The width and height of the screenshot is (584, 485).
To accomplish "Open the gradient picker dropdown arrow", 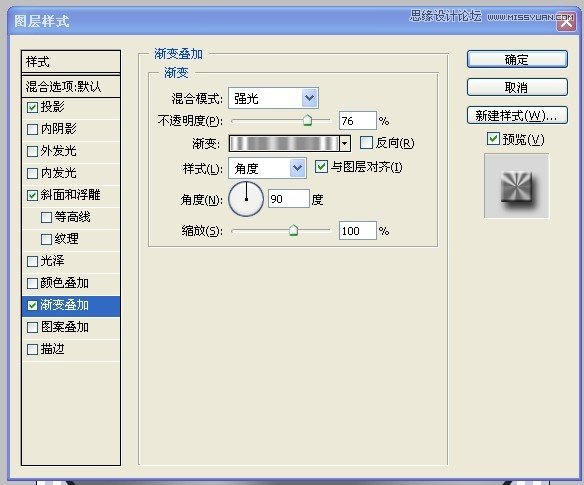I will coord(345,143).
